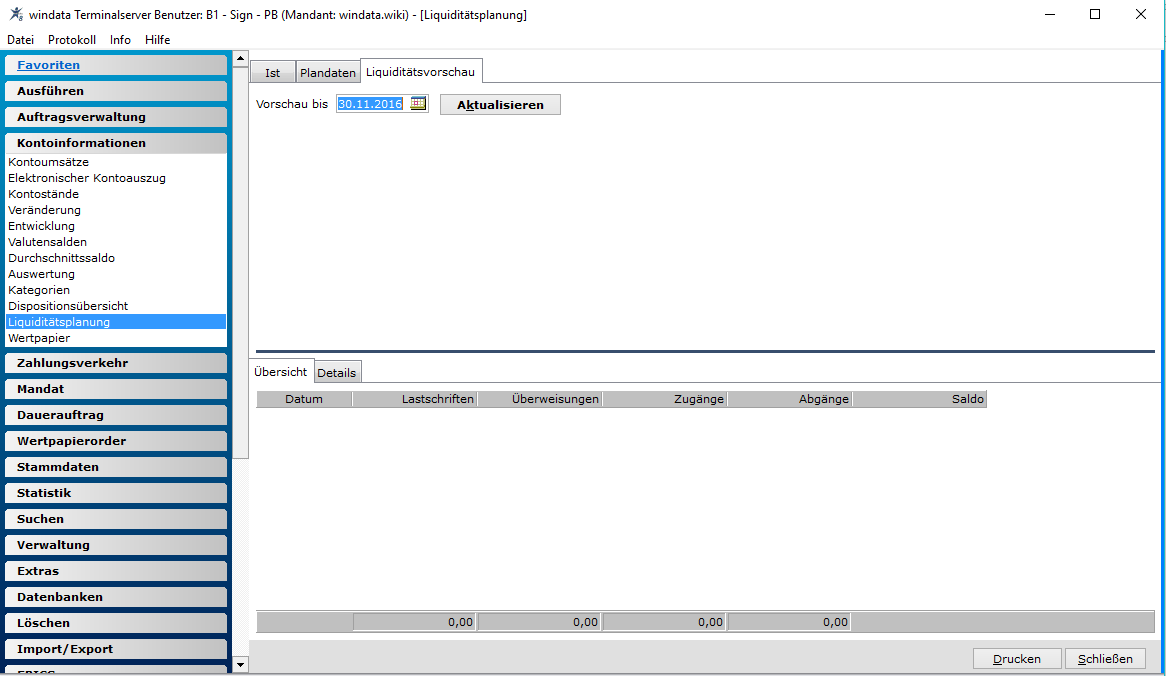The image size is (1166, 676).
Task: Select Kontostände in the sidebar
Action: pyautogui.click(x=43, y=194)
